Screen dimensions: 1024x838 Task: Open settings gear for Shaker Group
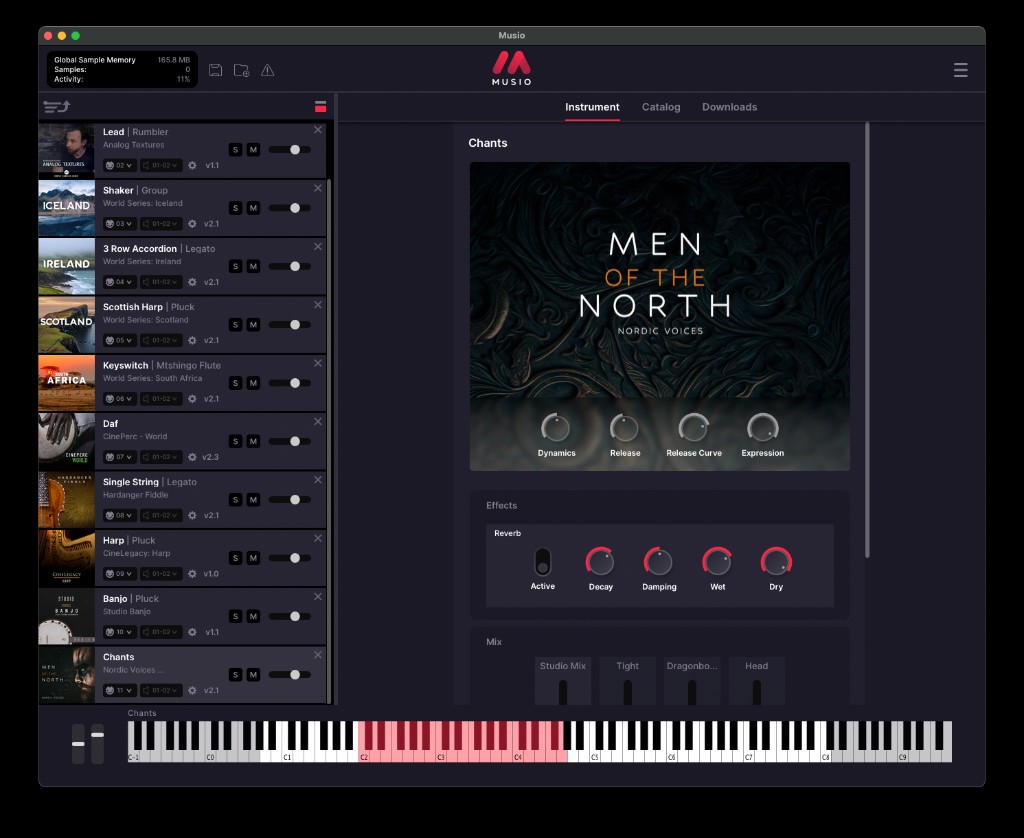(x=192, y=223)
